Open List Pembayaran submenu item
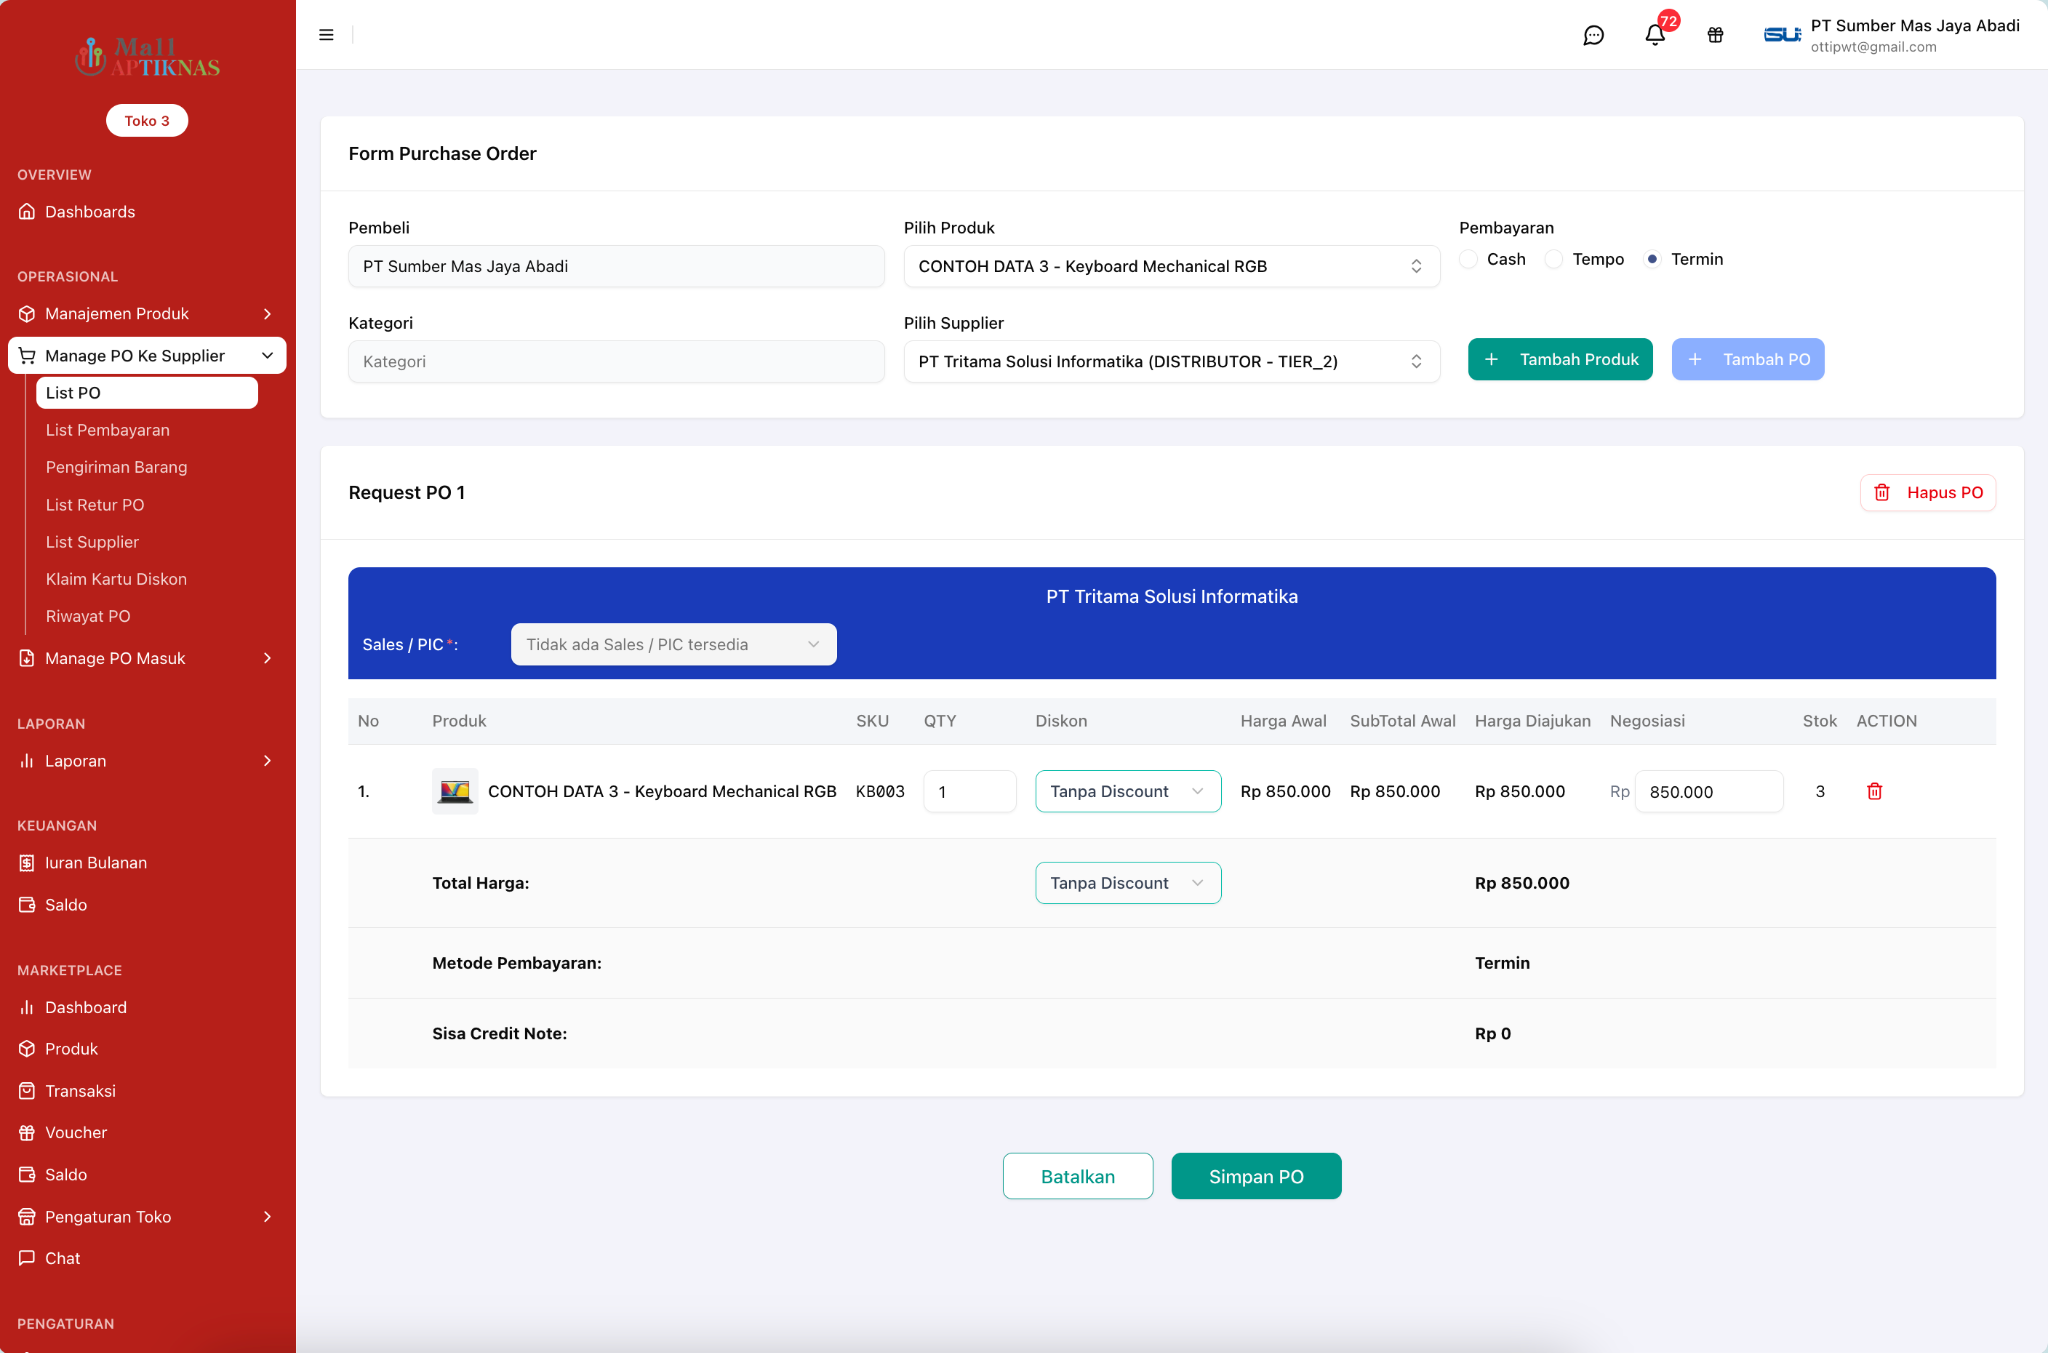This screenshot has width=2048, height=1353. point(108,430)
